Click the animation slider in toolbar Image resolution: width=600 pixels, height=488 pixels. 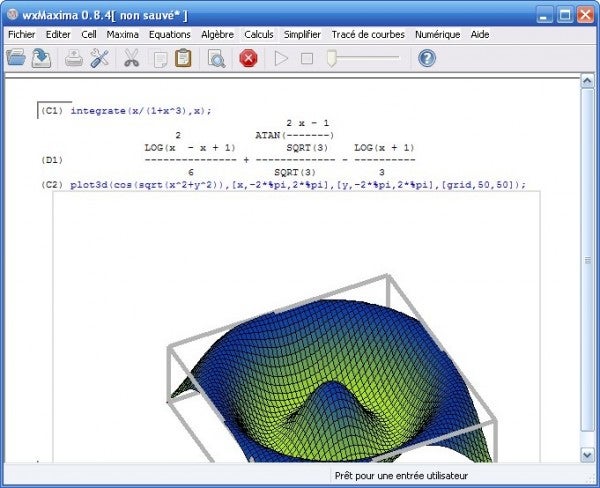pos(365,58)
